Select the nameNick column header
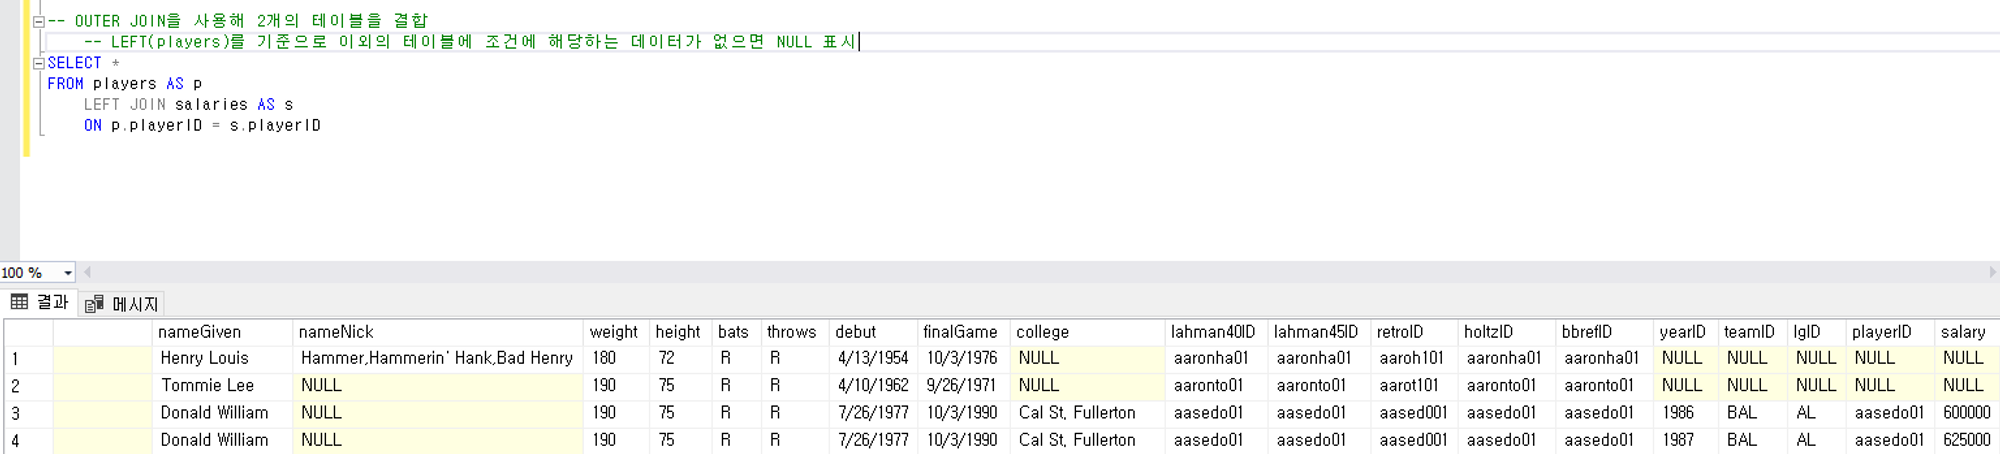2000x454 pixels. pos(438,332)
